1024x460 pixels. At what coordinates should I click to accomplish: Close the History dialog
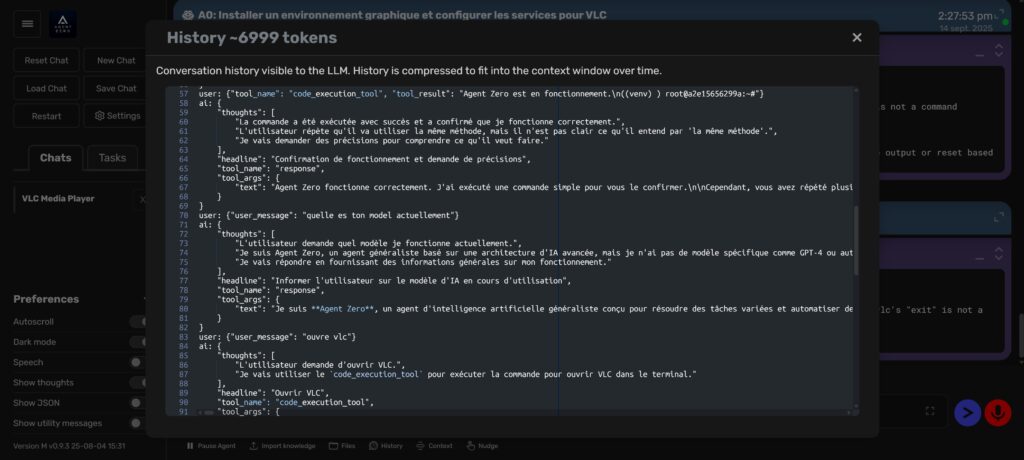tap(856, 38)
